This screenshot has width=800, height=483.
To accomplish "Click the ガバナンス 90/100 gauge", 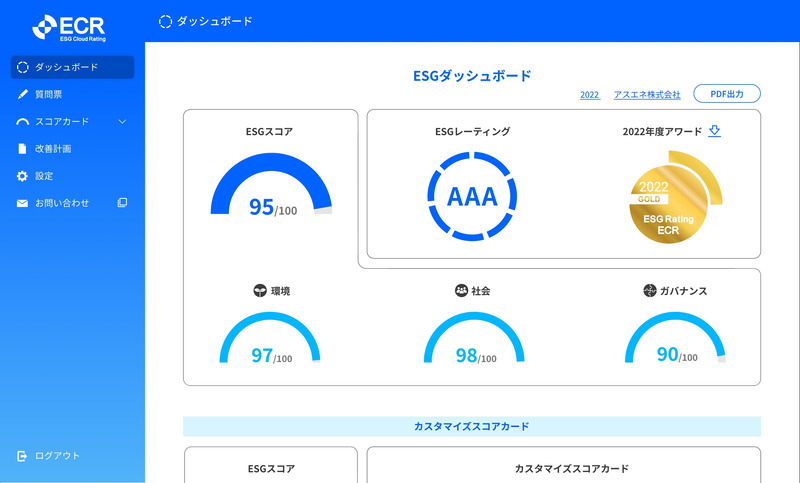I will (675, 338).
